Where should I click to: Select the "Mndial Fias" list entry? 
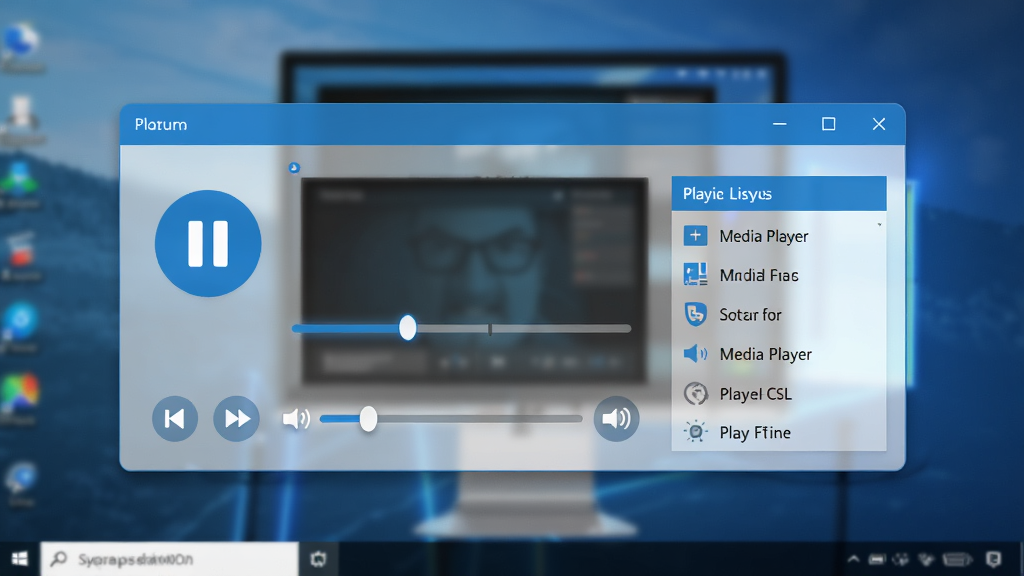click(778, 275)
